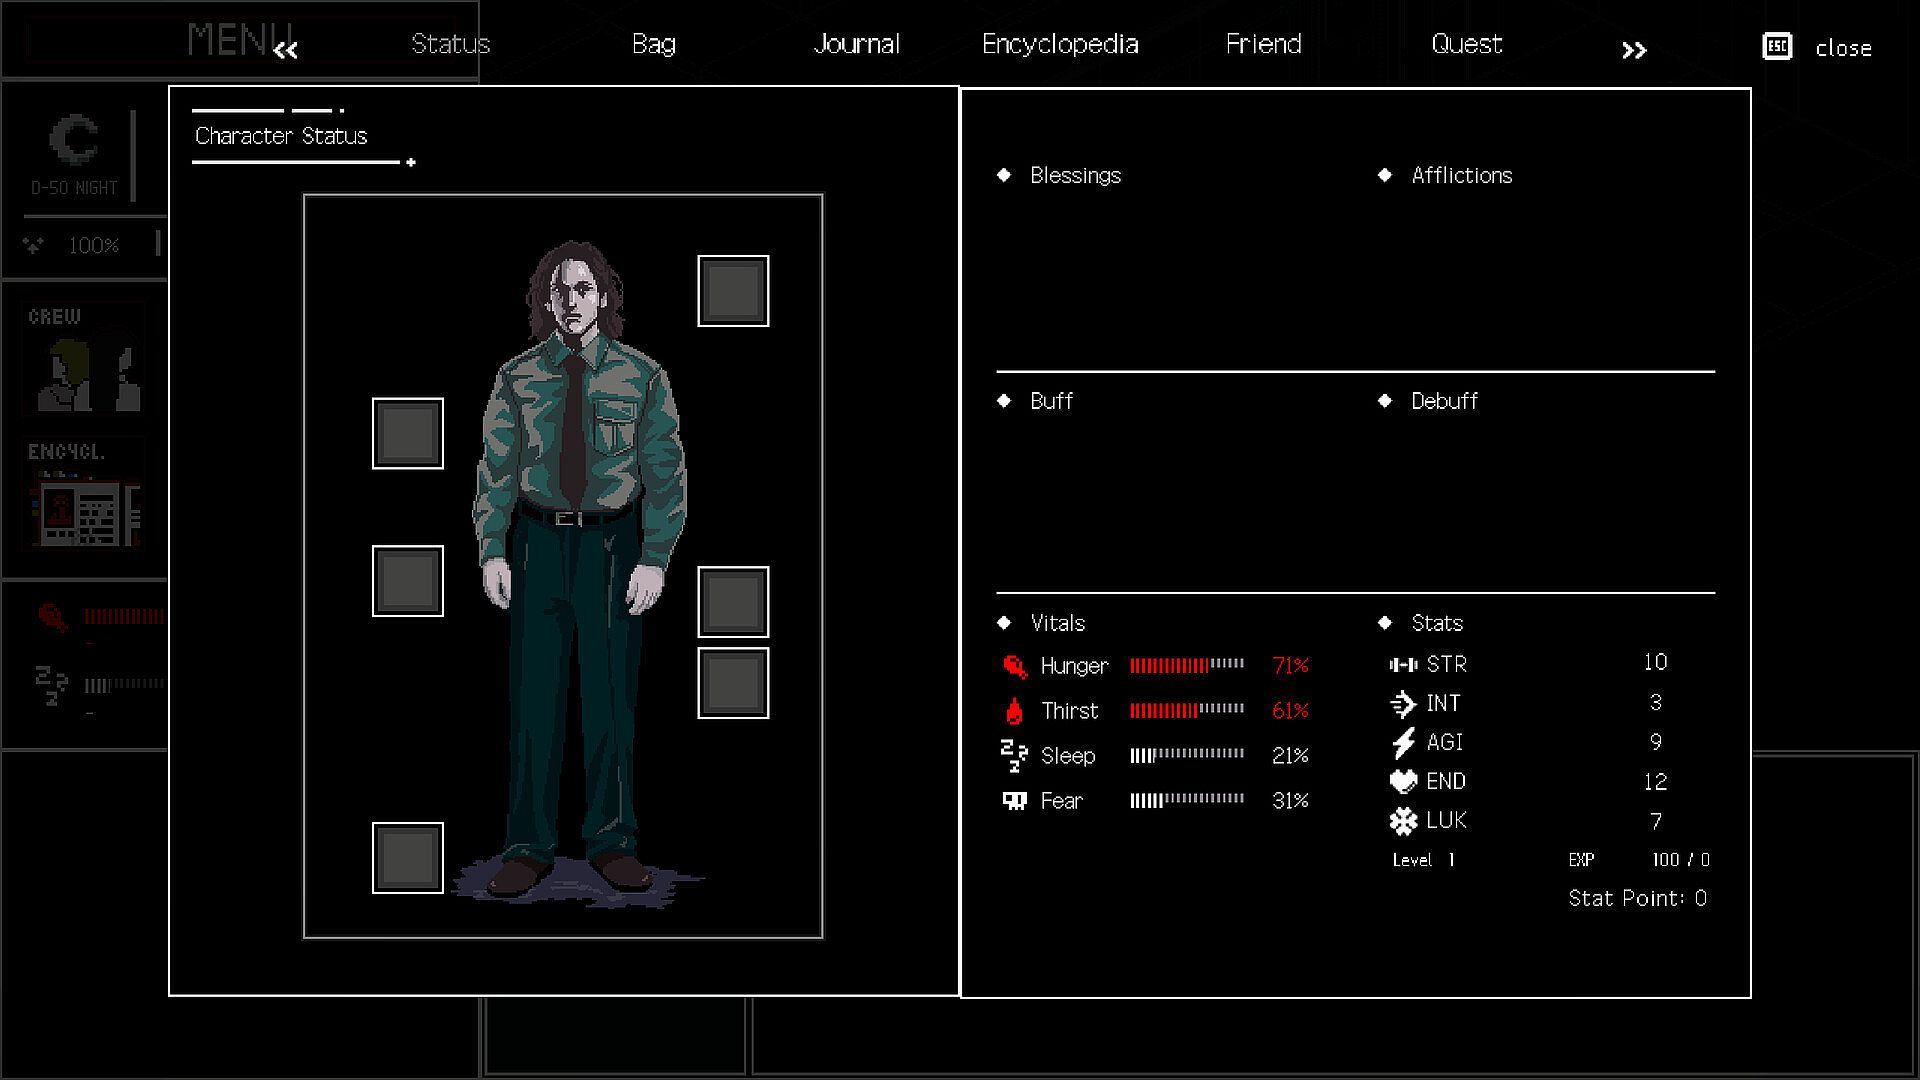Go to next menu tabs arrow
This screenshot has width=1920, height=1080.
click(1633, 50)
